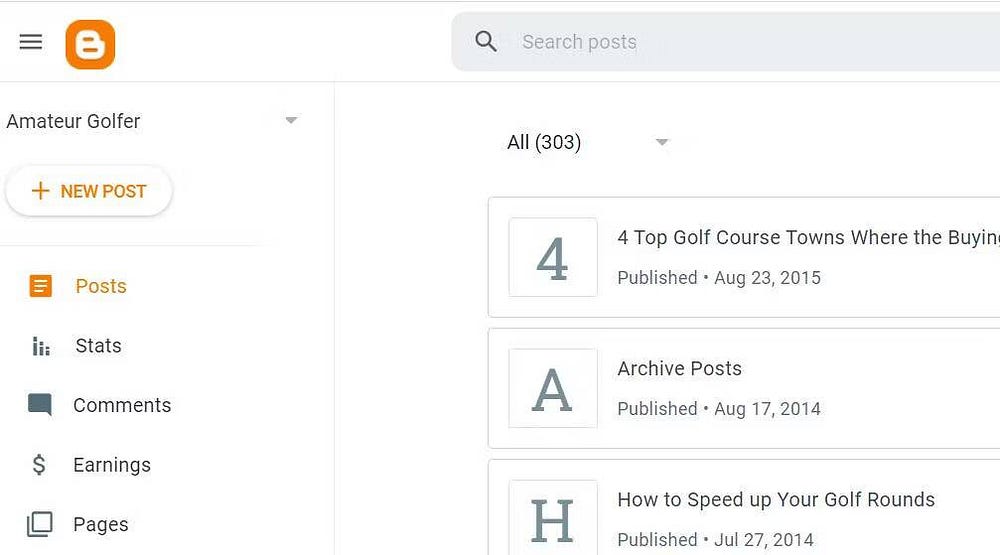Go to the Stats section
The height and width of the screenshot is (555, 1000).
[x=98, y=346]
